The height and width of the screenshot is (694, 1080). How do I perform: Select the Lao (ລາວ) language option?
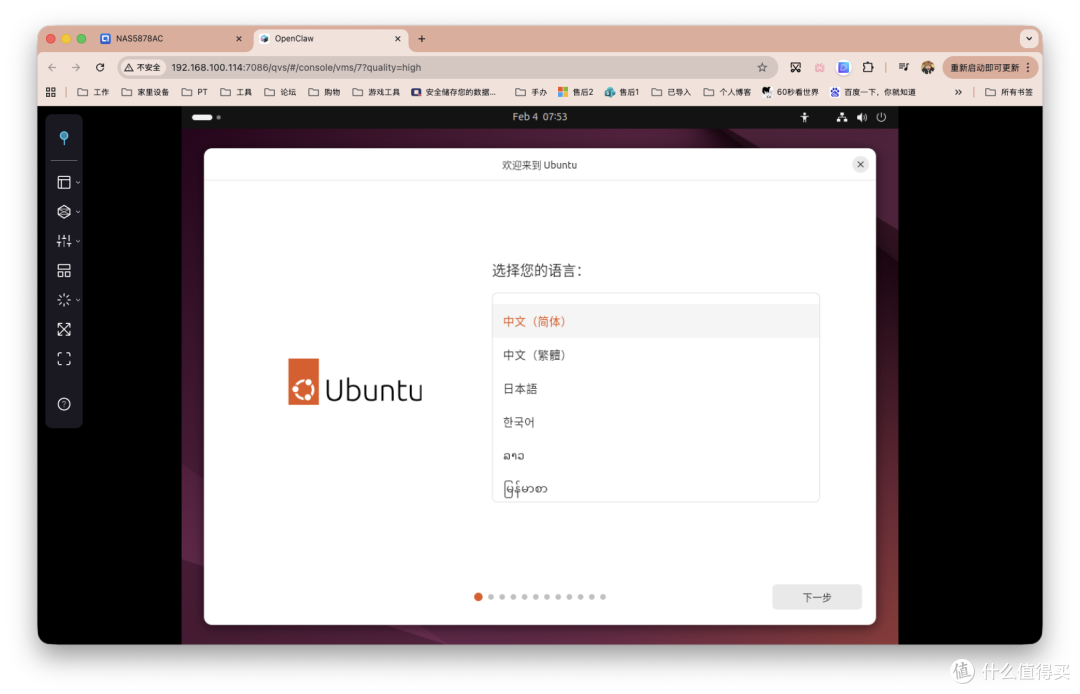click(656, 456)
